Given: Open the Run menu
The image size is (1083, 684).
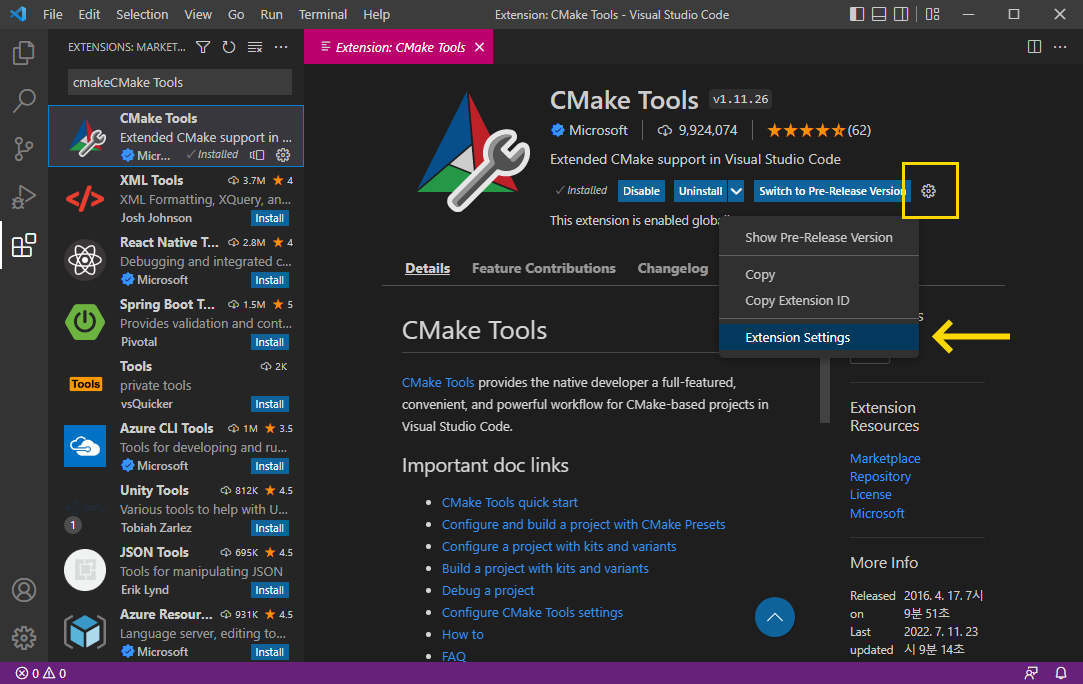Looking at the screenshot, I should [x=271, y=15].
